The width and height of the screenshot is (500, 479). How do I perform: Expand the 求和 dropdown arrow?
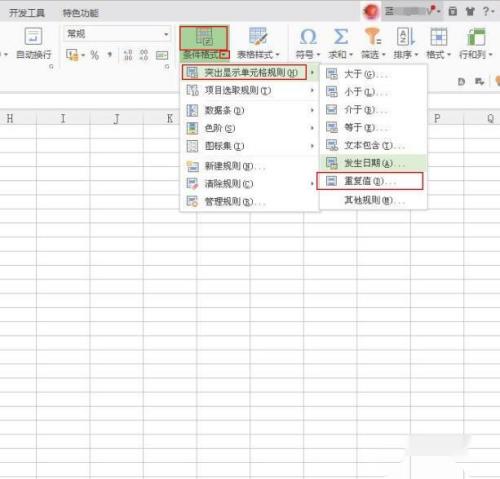(x=351, y=54)
